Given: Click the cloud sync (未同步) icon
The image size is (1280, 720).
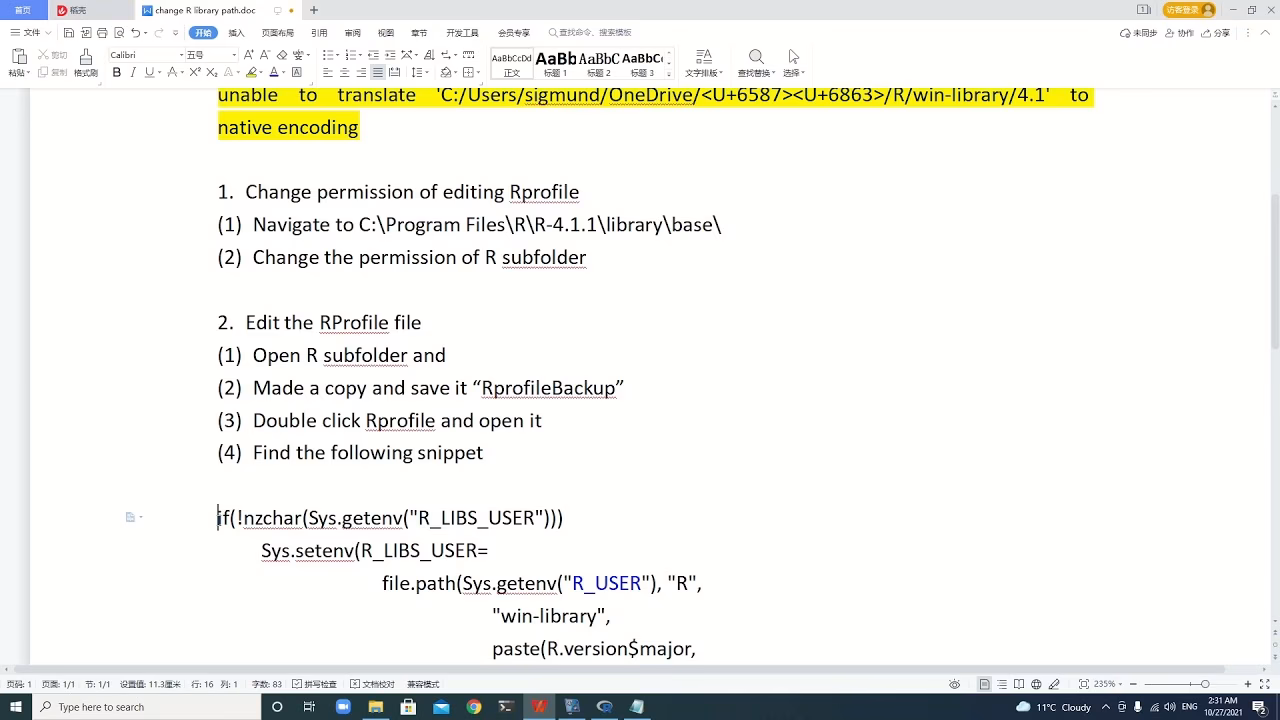Looking at the screenshot, I should (x=1138, y=32).
